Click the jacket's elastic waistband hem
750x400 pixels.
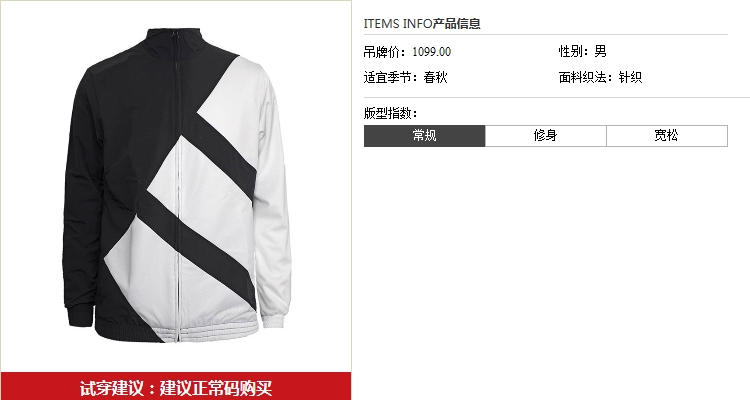(177, 330)
